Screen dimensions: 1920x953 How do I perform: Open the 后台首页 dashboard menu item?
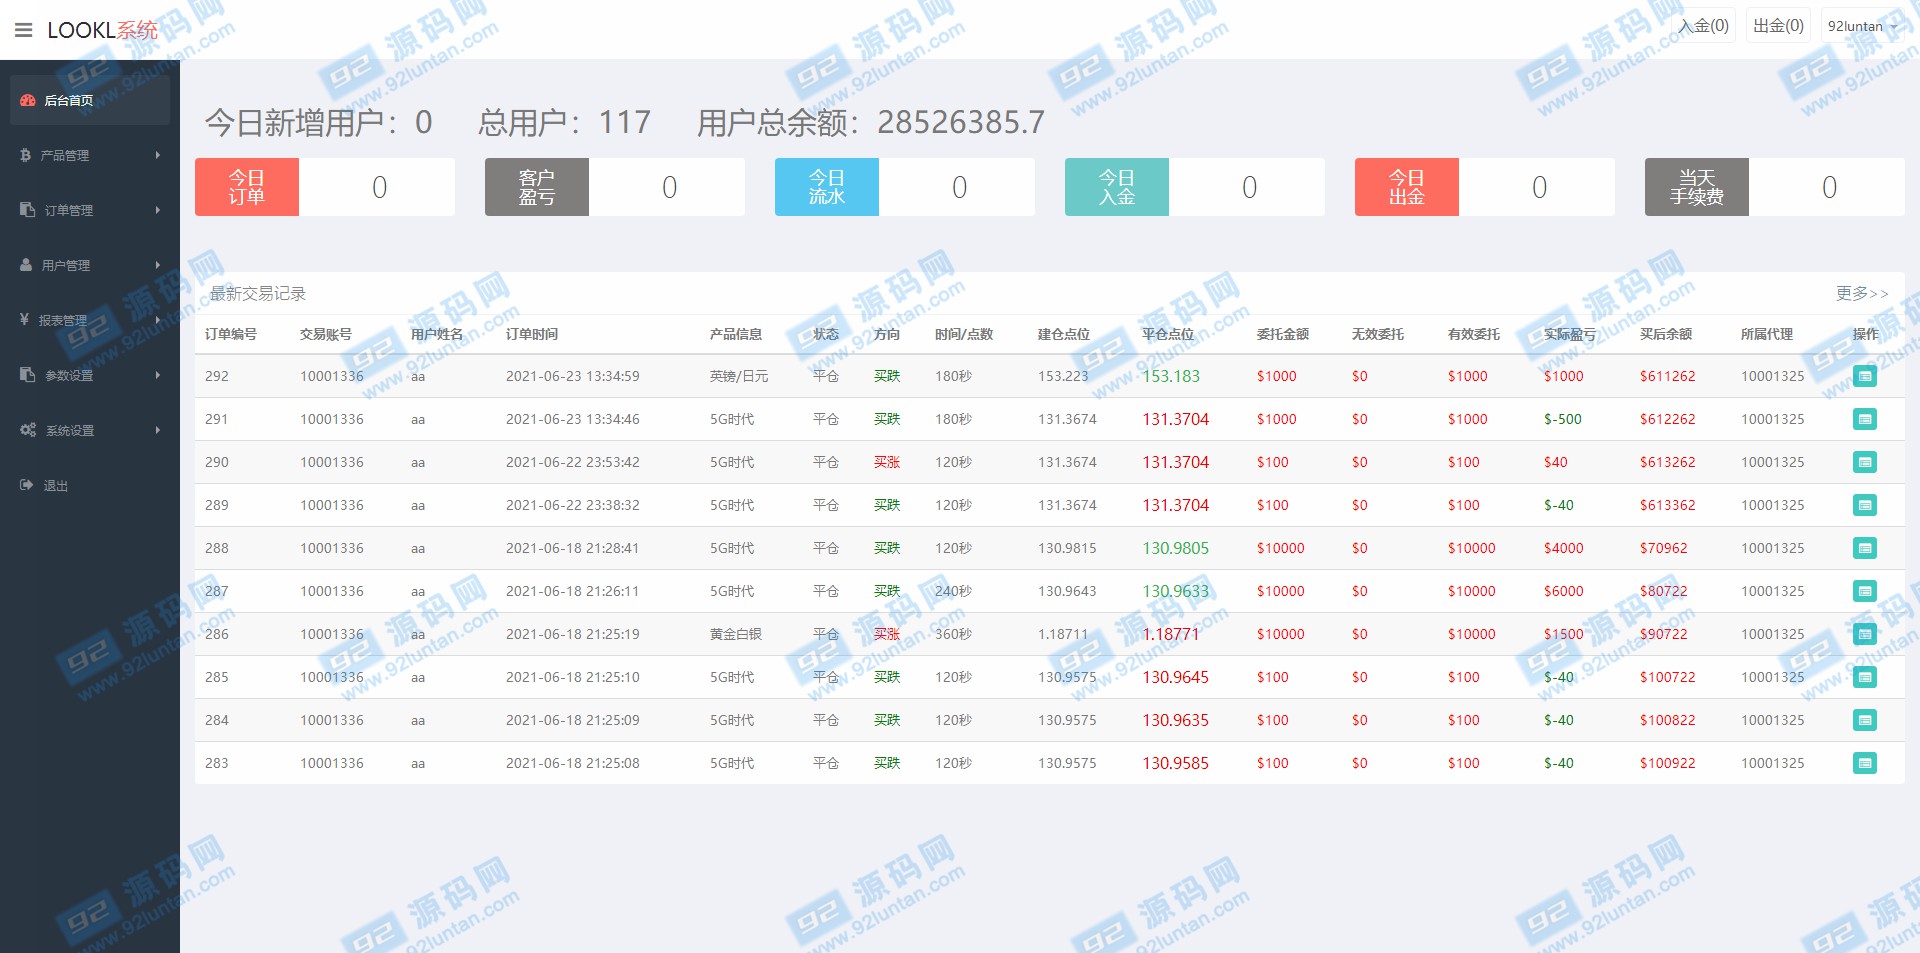pyautogui.click(x=90, y=100)
